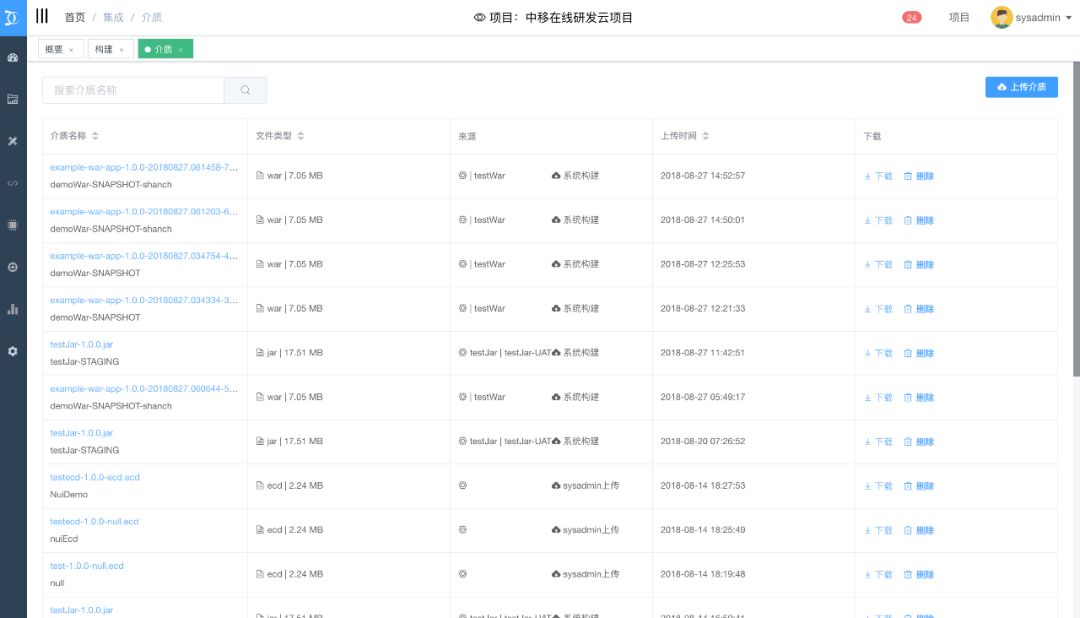Viewport: 1080px width, 618px height.
Task: Open testecd-1.0.0-ecd.ecd artifact link
Action: [94, 477]
